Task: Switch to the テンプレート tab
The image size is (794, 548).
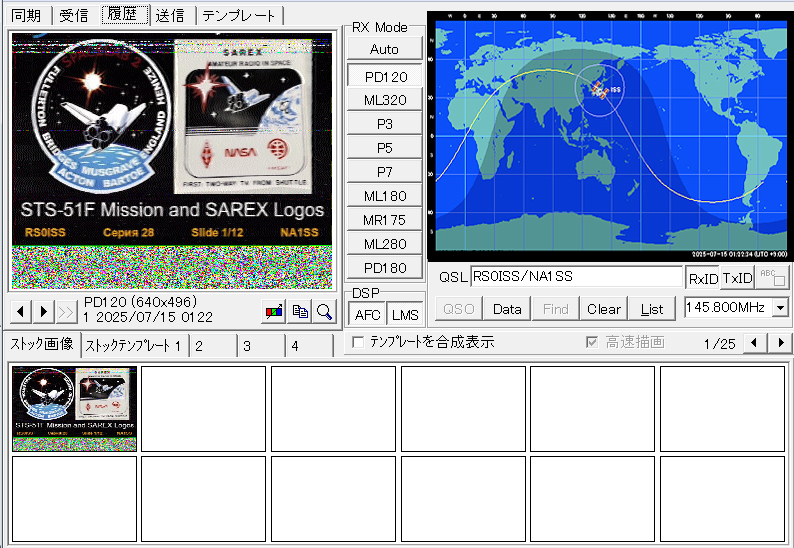Action: coord(239,15)
